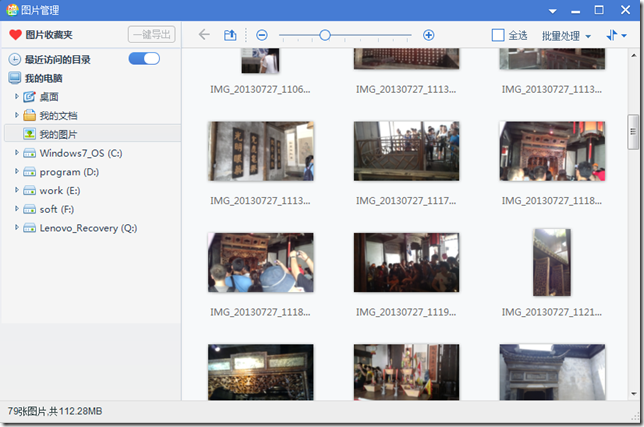Click the thumbnail size slider handle
The height and width of the screenshot is (427, 644).
point(325,35)
